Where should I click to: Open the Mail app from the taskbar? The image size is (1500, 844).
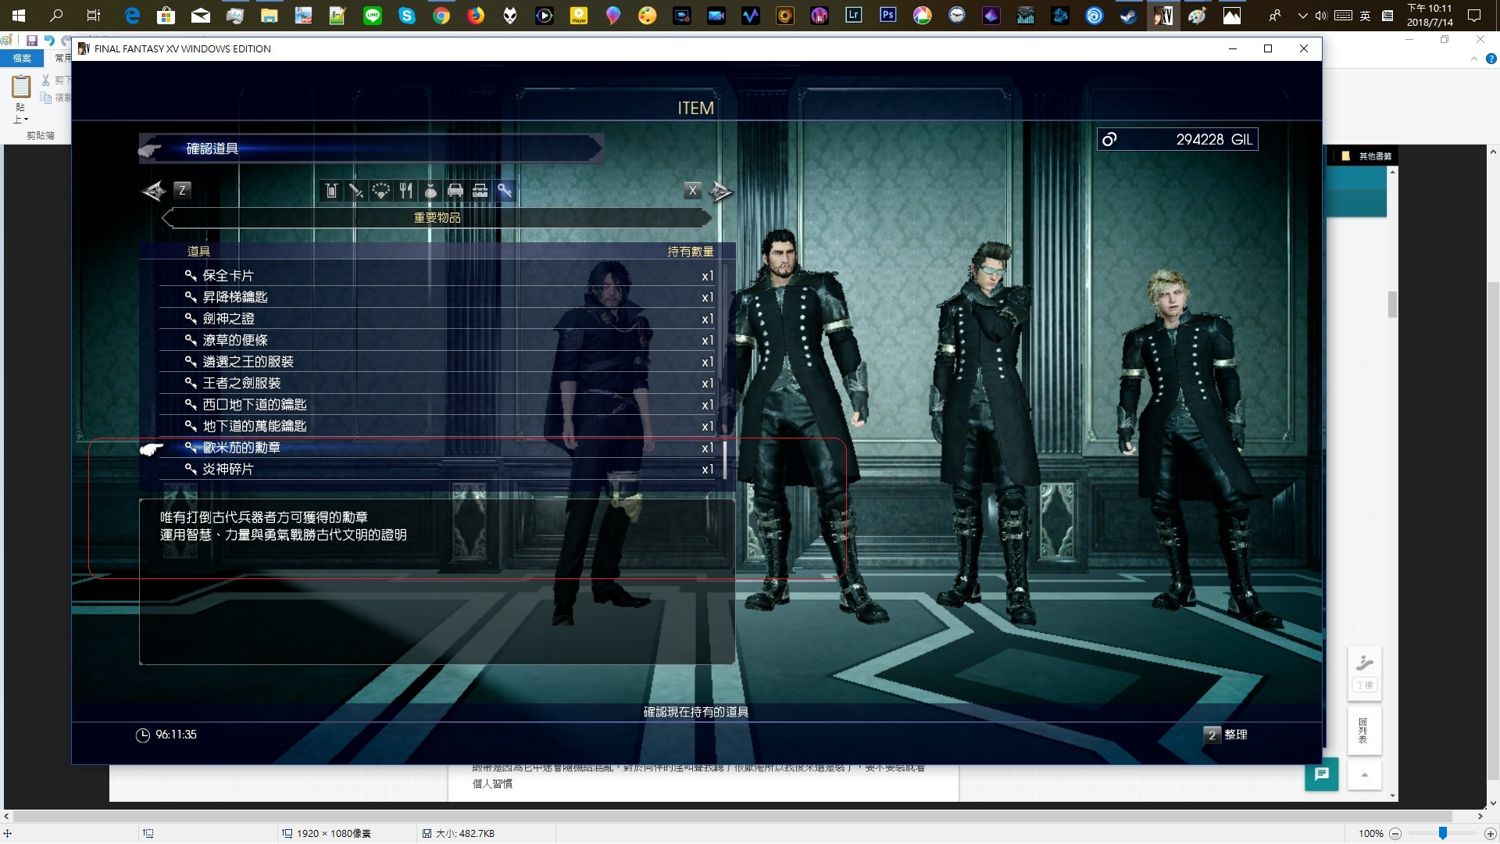200,15
